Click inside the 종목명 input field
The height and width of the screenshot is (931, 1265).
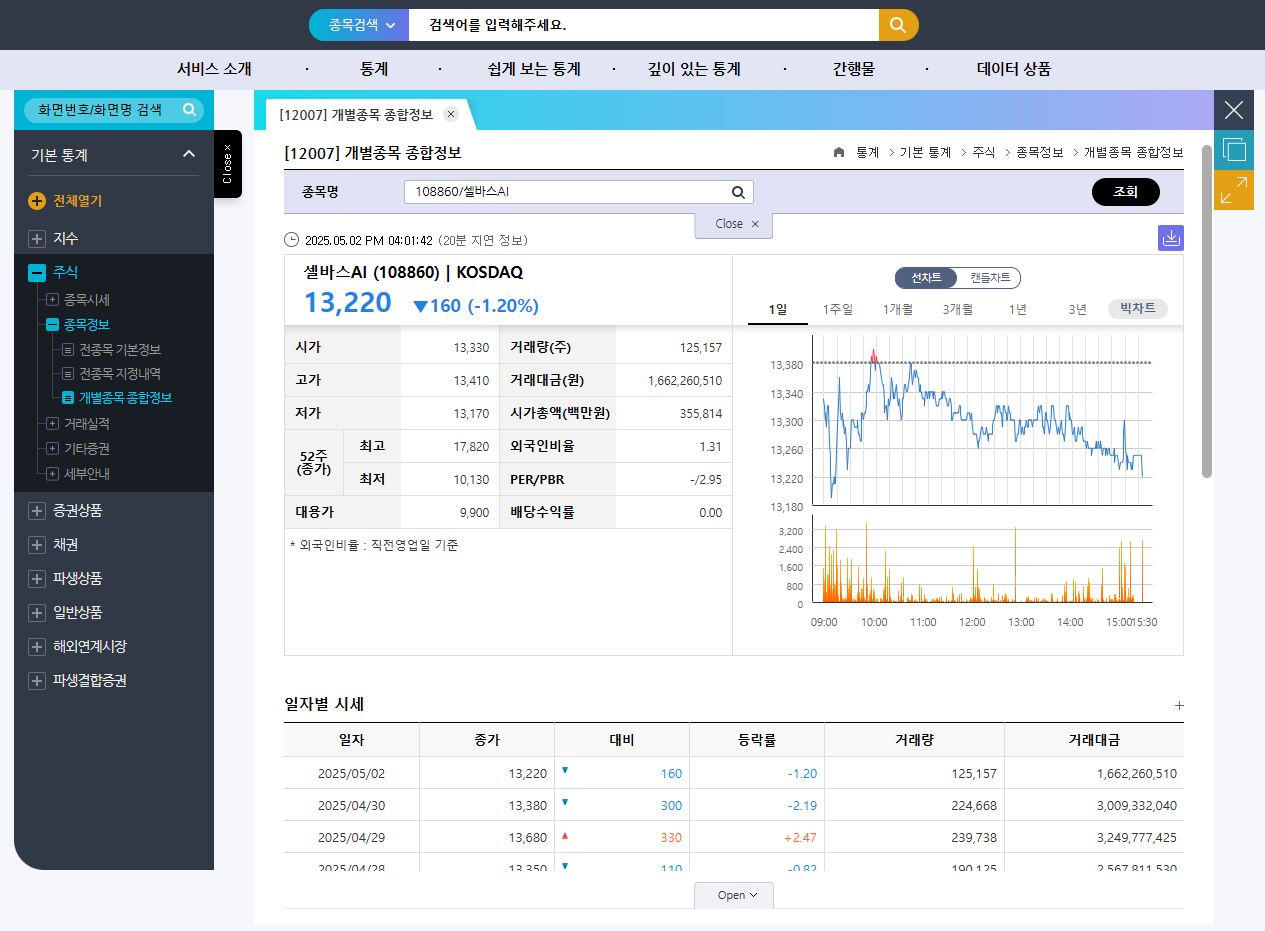[x=560, y=191]
